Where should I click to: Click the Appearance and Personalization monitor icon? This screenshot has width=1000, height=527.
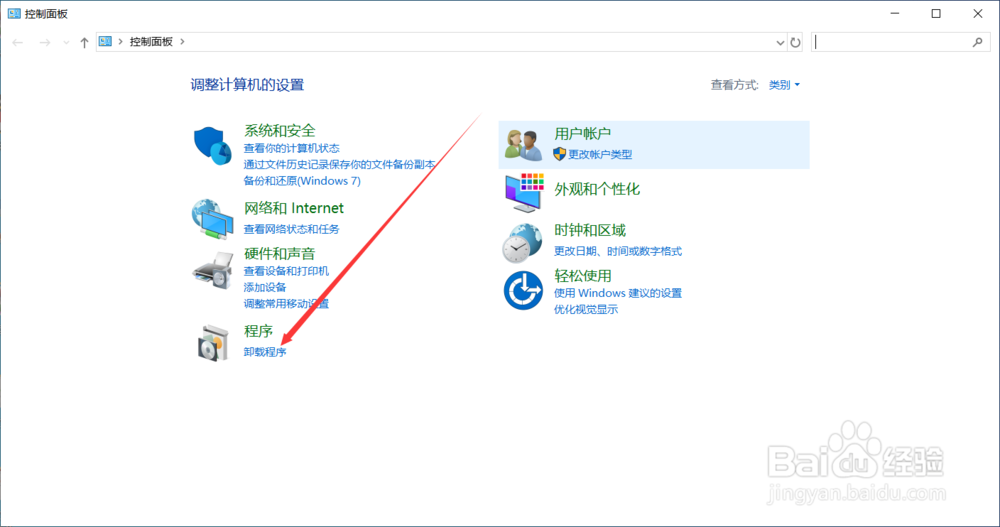click(x=524, y=192)
